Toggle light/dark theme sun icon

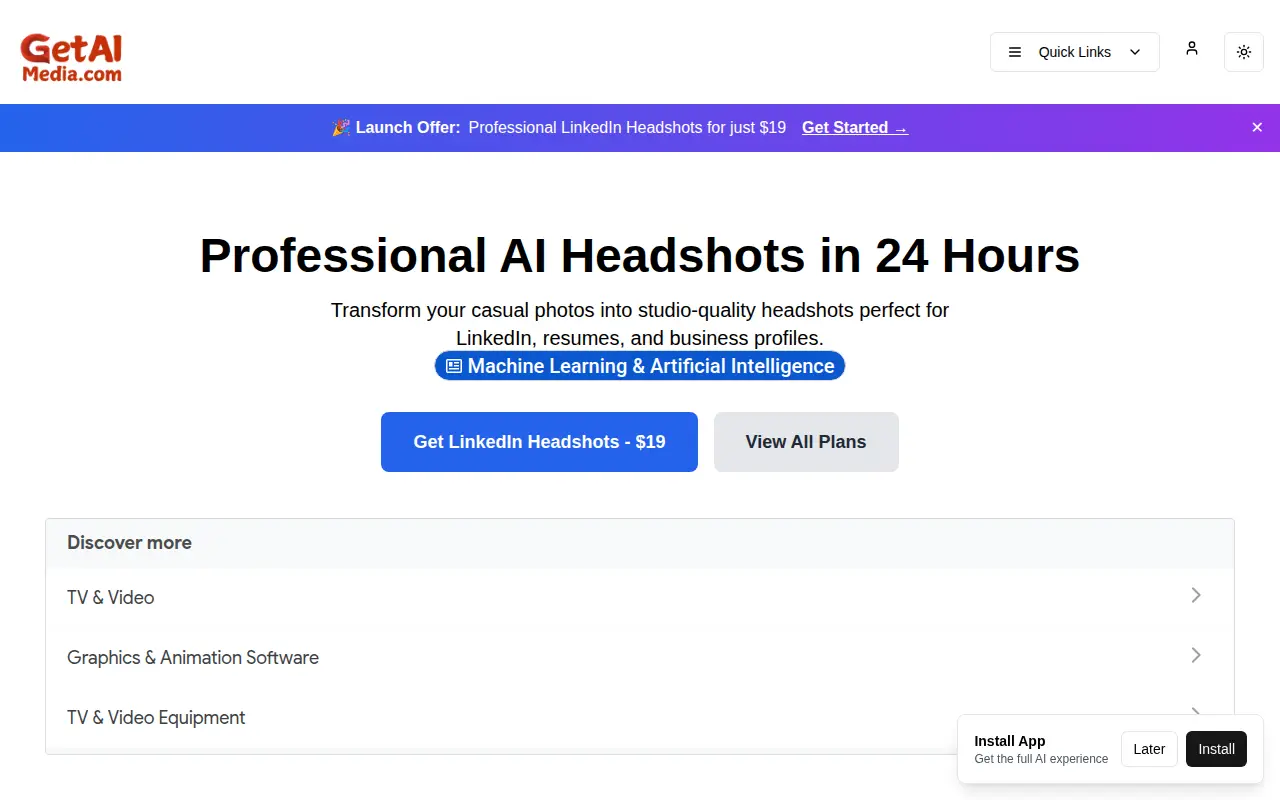(x=1244, y=52)
